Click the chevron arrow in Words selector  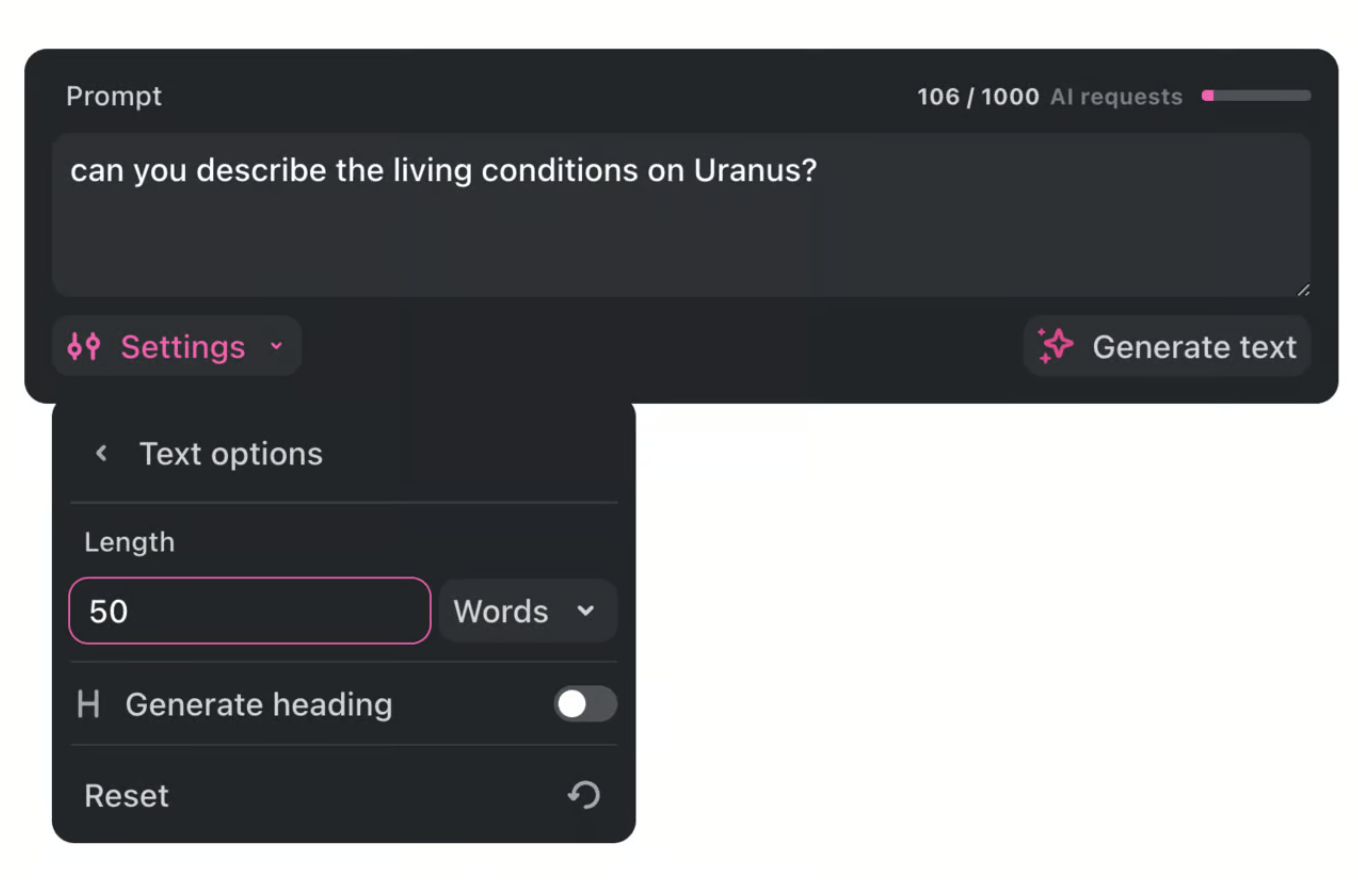click(x=586, y=611)
